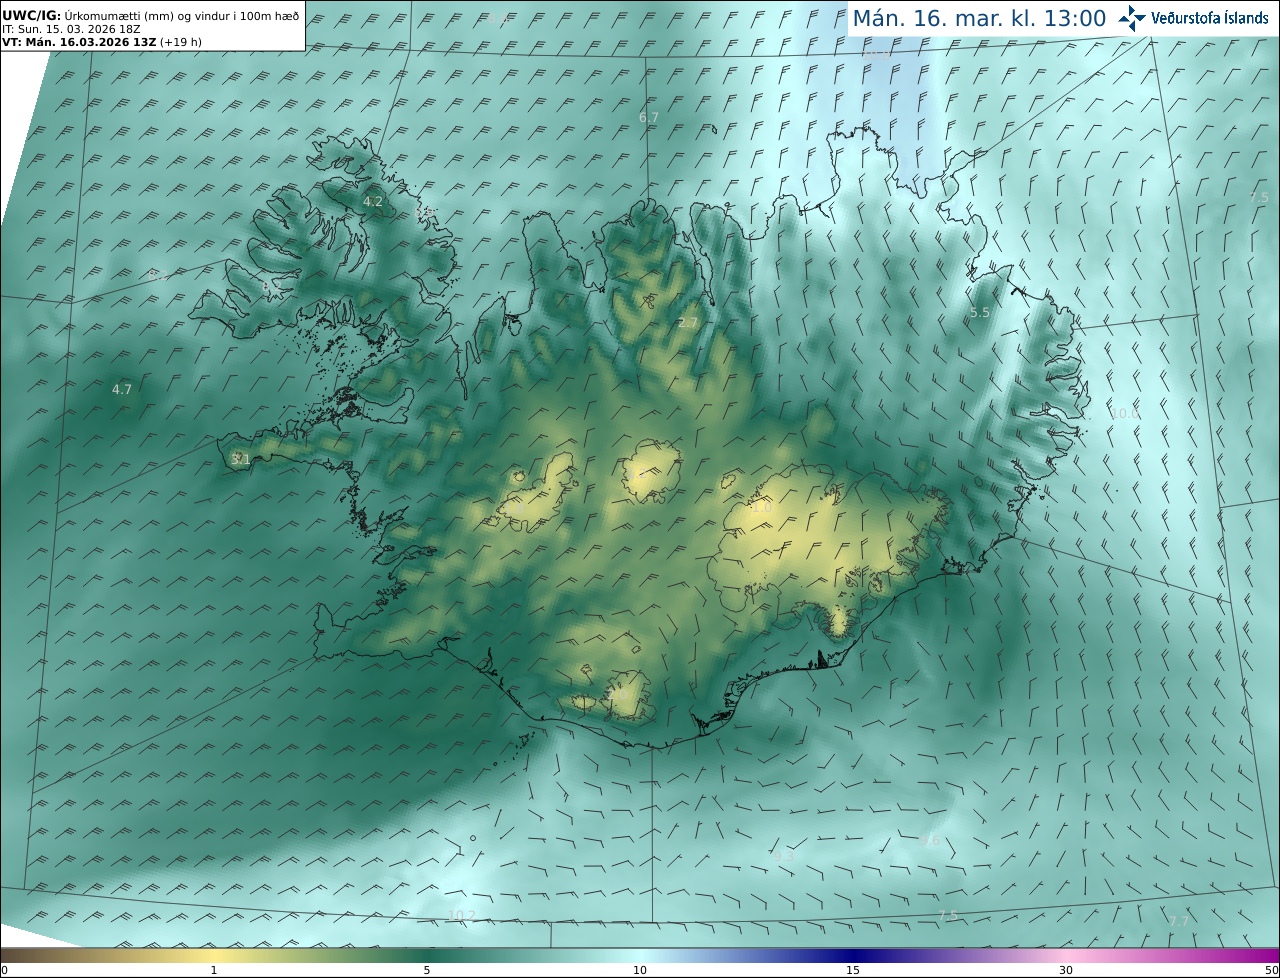
Task: Click the 10.2 value near the bottom
Action: [461, 915]
